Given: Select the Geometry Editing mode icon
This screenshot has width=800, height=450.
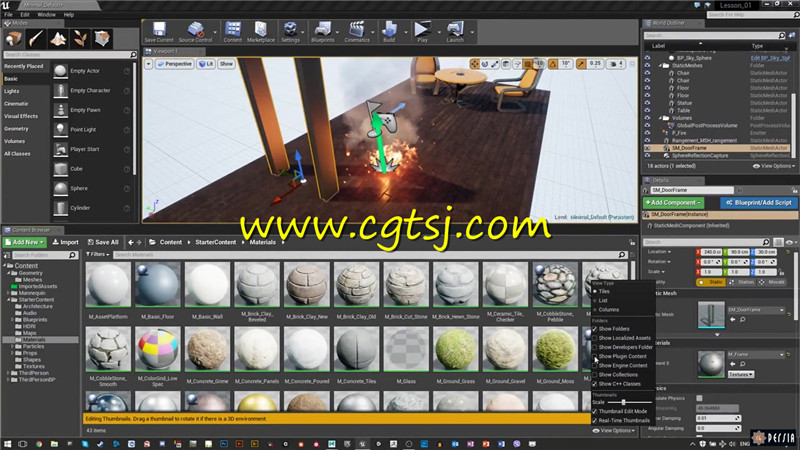Looking at the screenshot, I should click(102, 38).
